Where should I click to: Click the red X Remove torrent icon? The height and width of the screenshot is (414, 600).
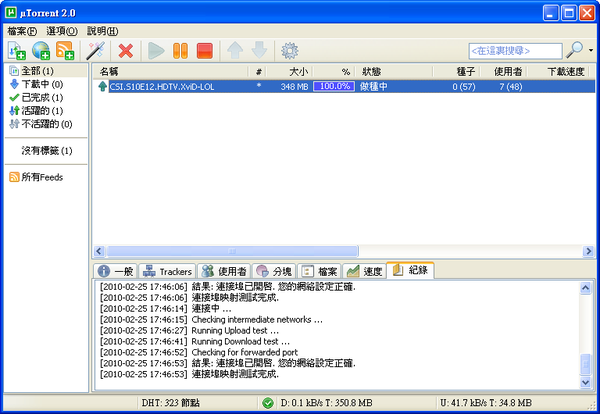click(x=126, y=51)
